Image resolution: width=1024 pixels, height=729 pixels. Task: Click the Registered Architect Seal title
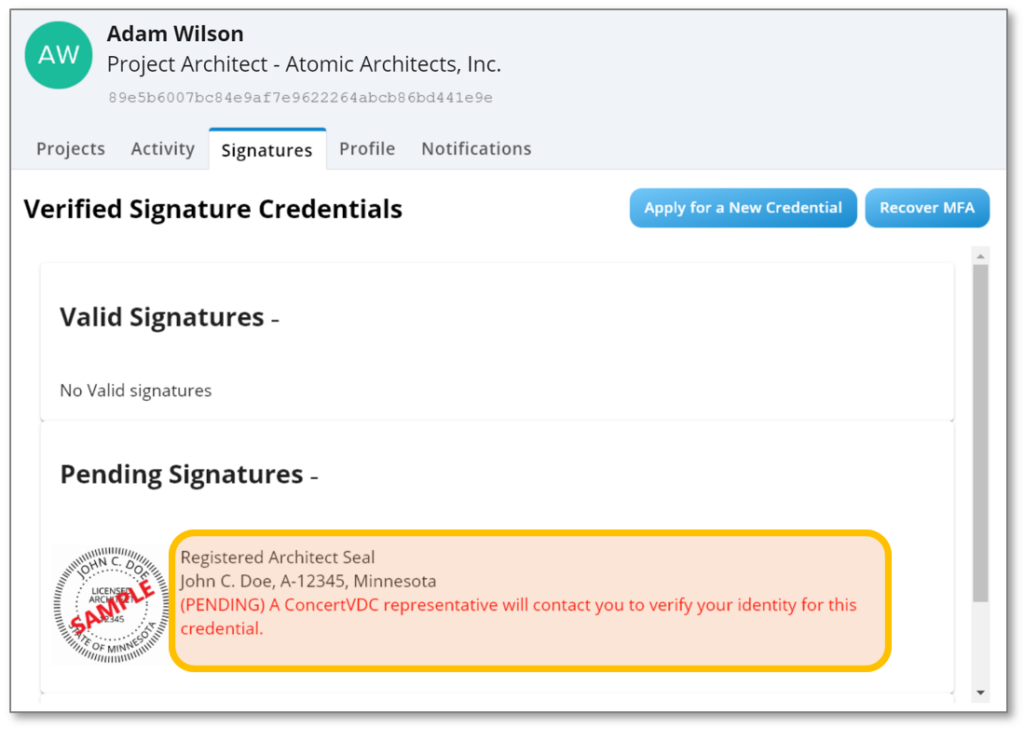point(277,557)
